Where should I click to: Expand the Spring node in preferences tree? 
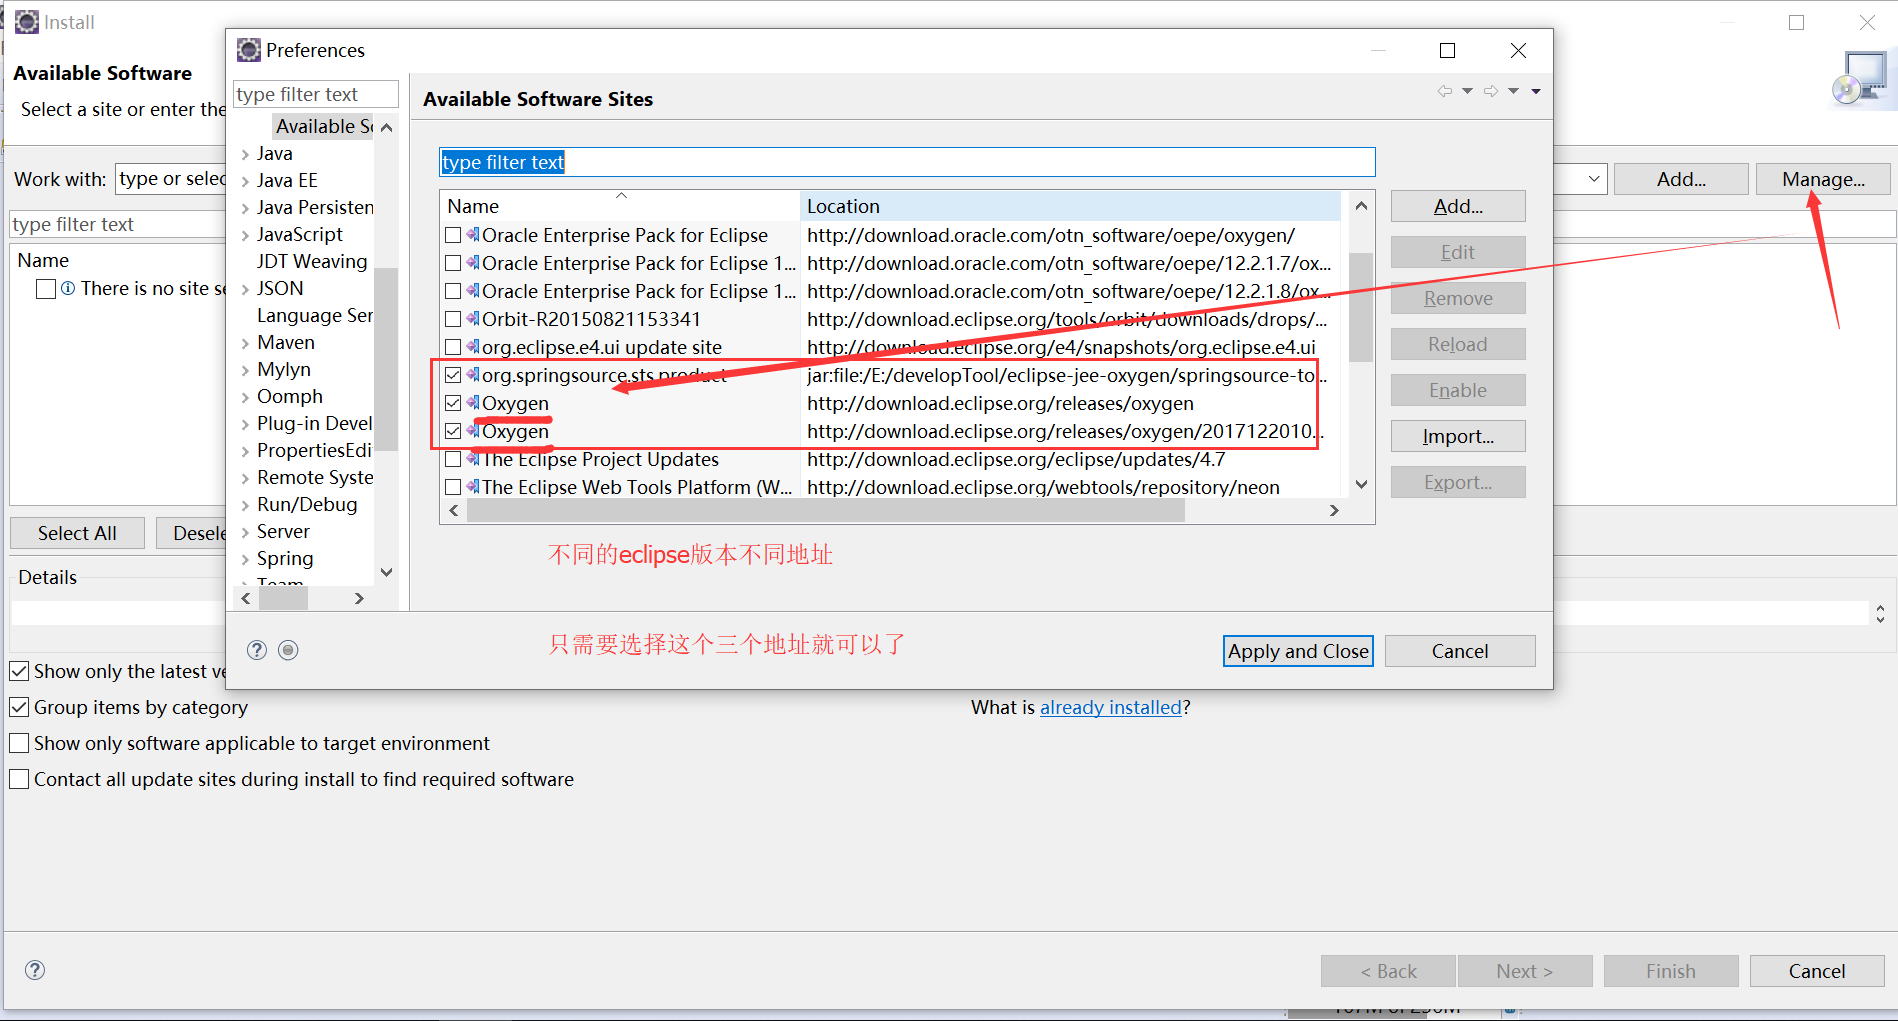click(246, 558)
